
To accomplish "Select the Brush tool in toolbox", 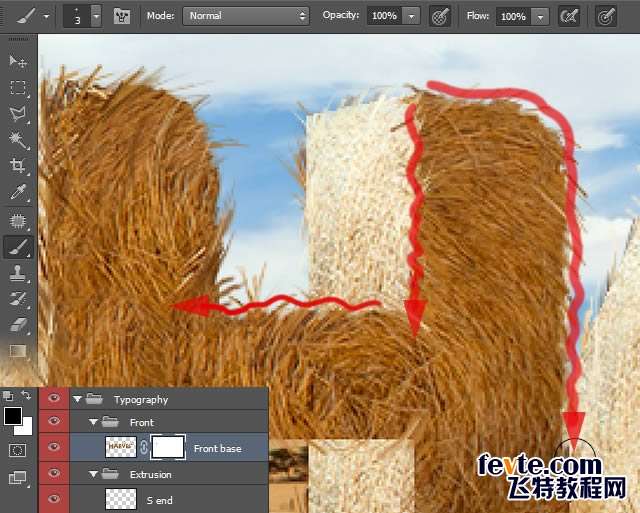I will (x=18, y=247).
